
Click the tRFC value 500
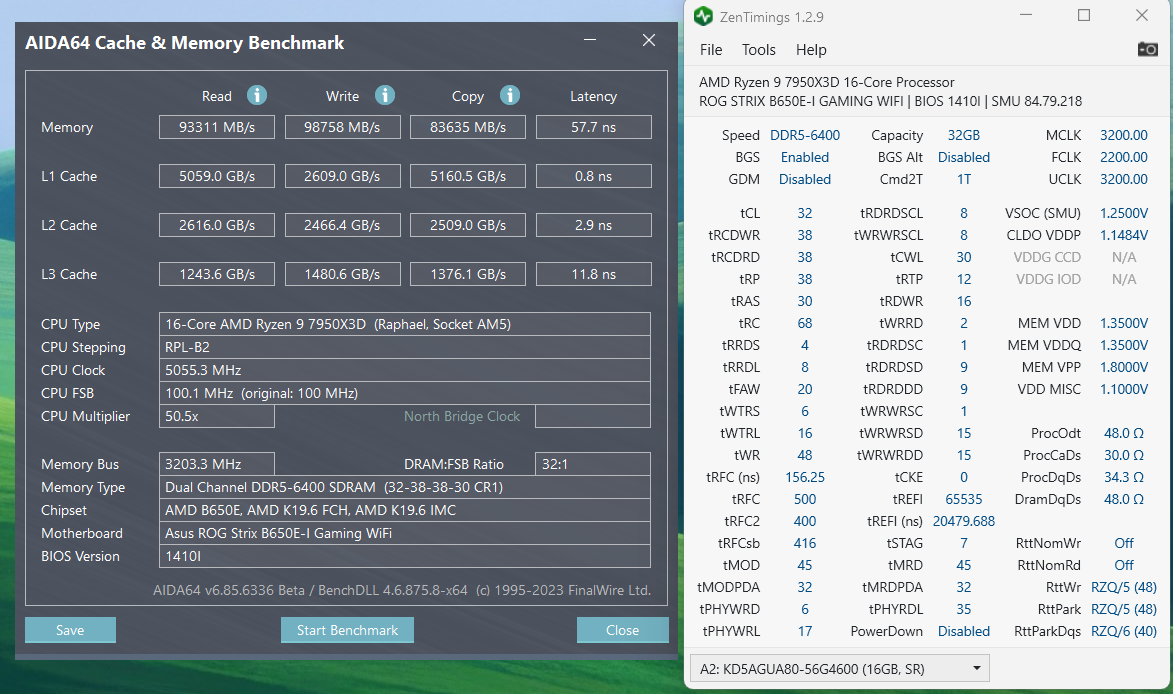(x=805, y=499)
